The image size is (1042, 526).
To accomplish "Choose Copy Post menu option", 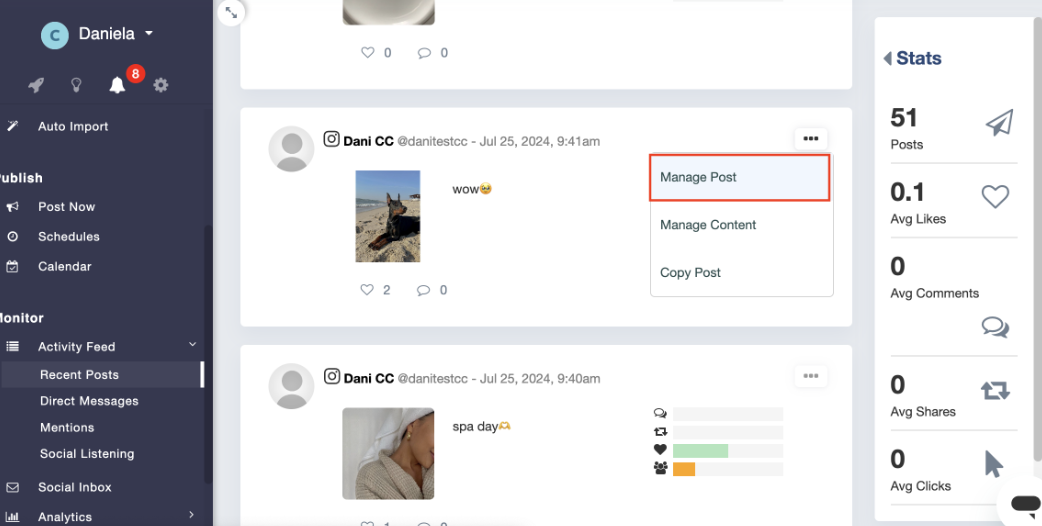I will (x=690, y=273).
